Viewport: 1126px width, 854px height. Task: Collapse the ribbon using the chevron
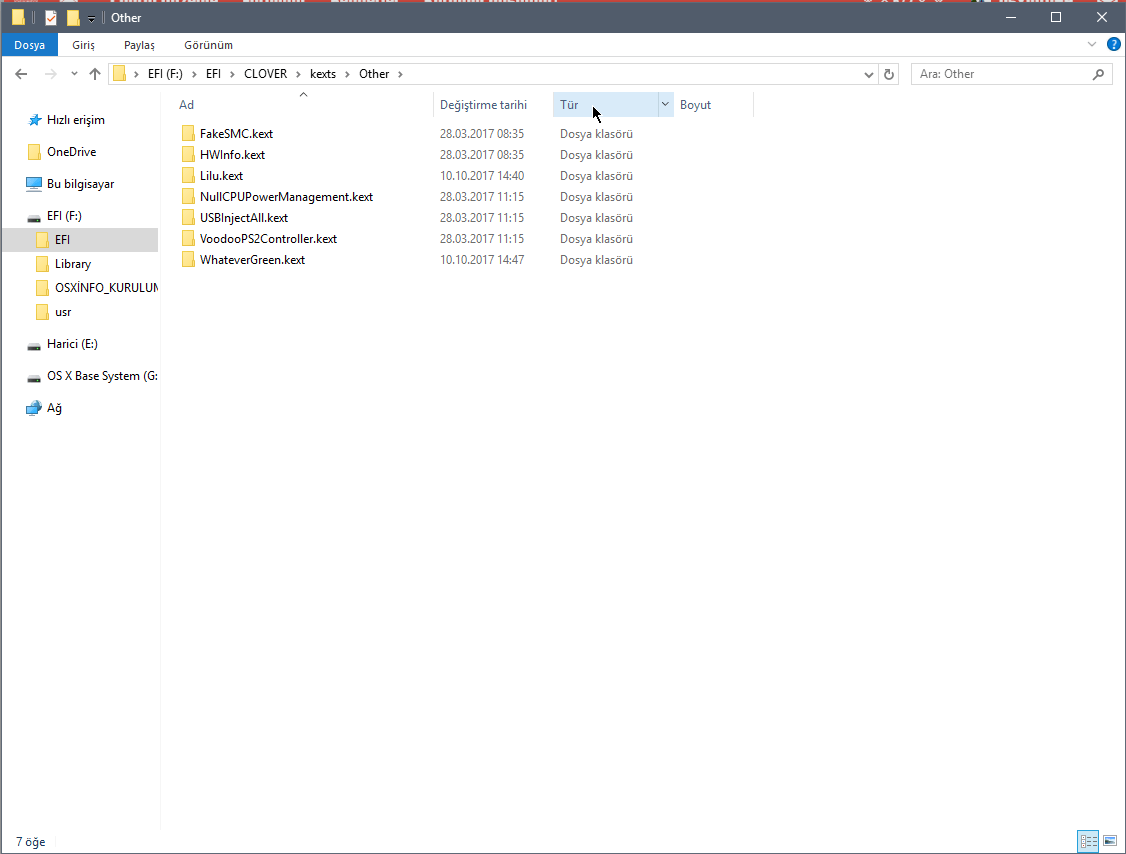click(x=1091, y=45)
